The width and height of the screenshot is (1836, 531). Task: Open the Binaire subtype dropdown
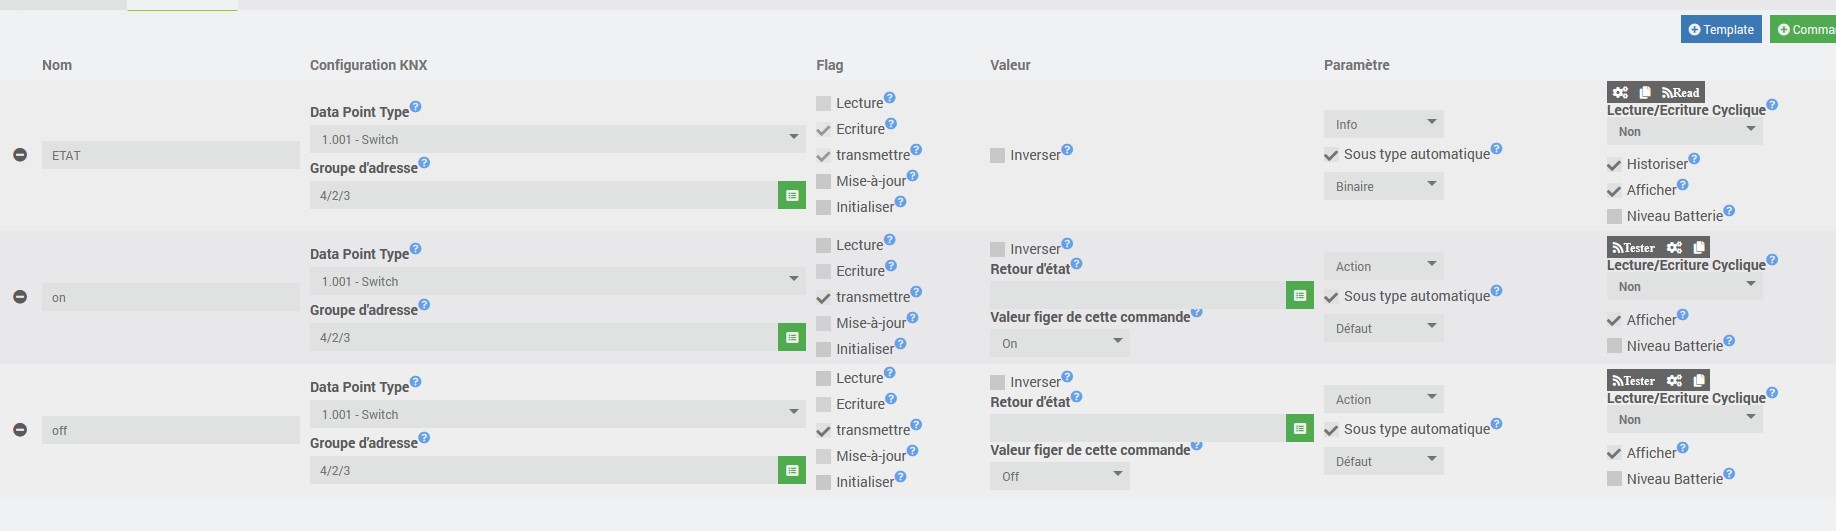click(x=1383, y=186)
